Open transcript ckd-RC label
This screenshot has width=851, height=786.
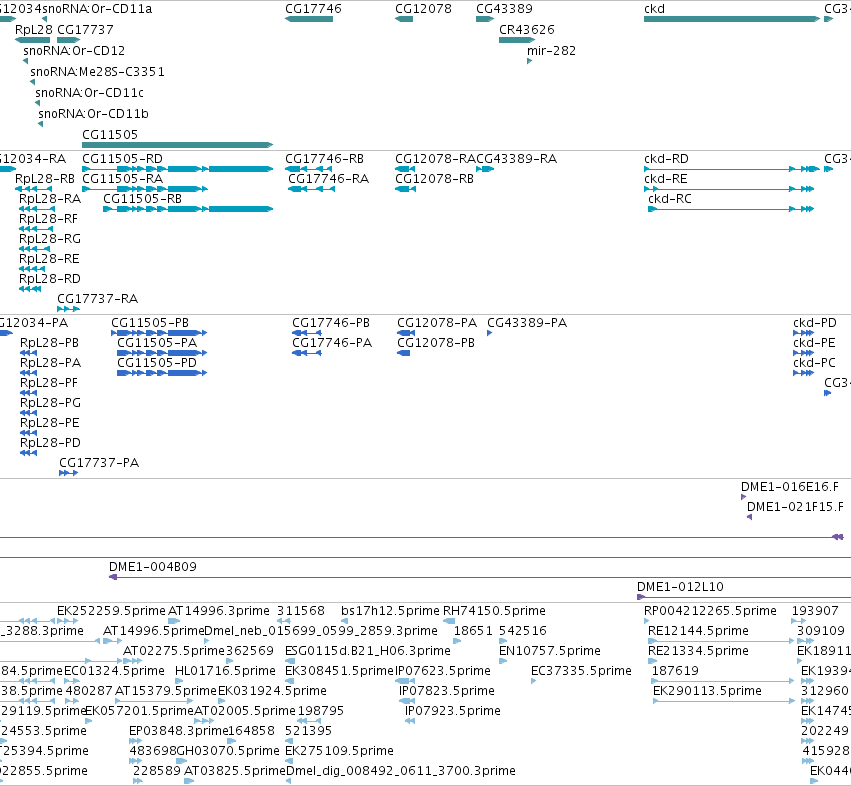(670, 199)
